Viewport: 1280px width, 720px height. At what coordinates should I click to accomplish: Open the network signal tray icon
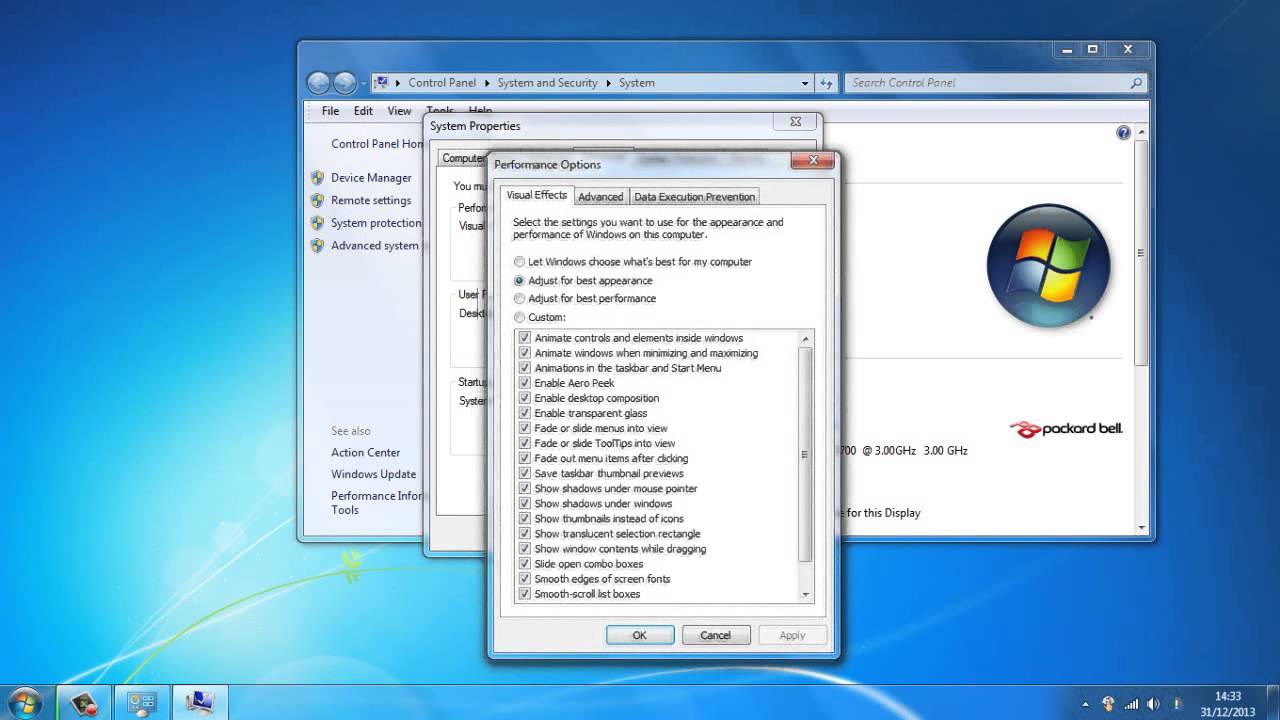(1132, 704)
